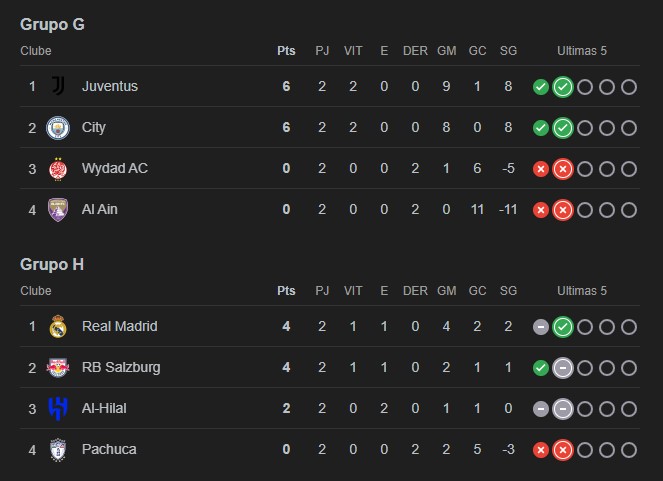The image size is (663, 481).
Task: Click City's last empty upcoming match circle
Action: (x=629, y=128)
